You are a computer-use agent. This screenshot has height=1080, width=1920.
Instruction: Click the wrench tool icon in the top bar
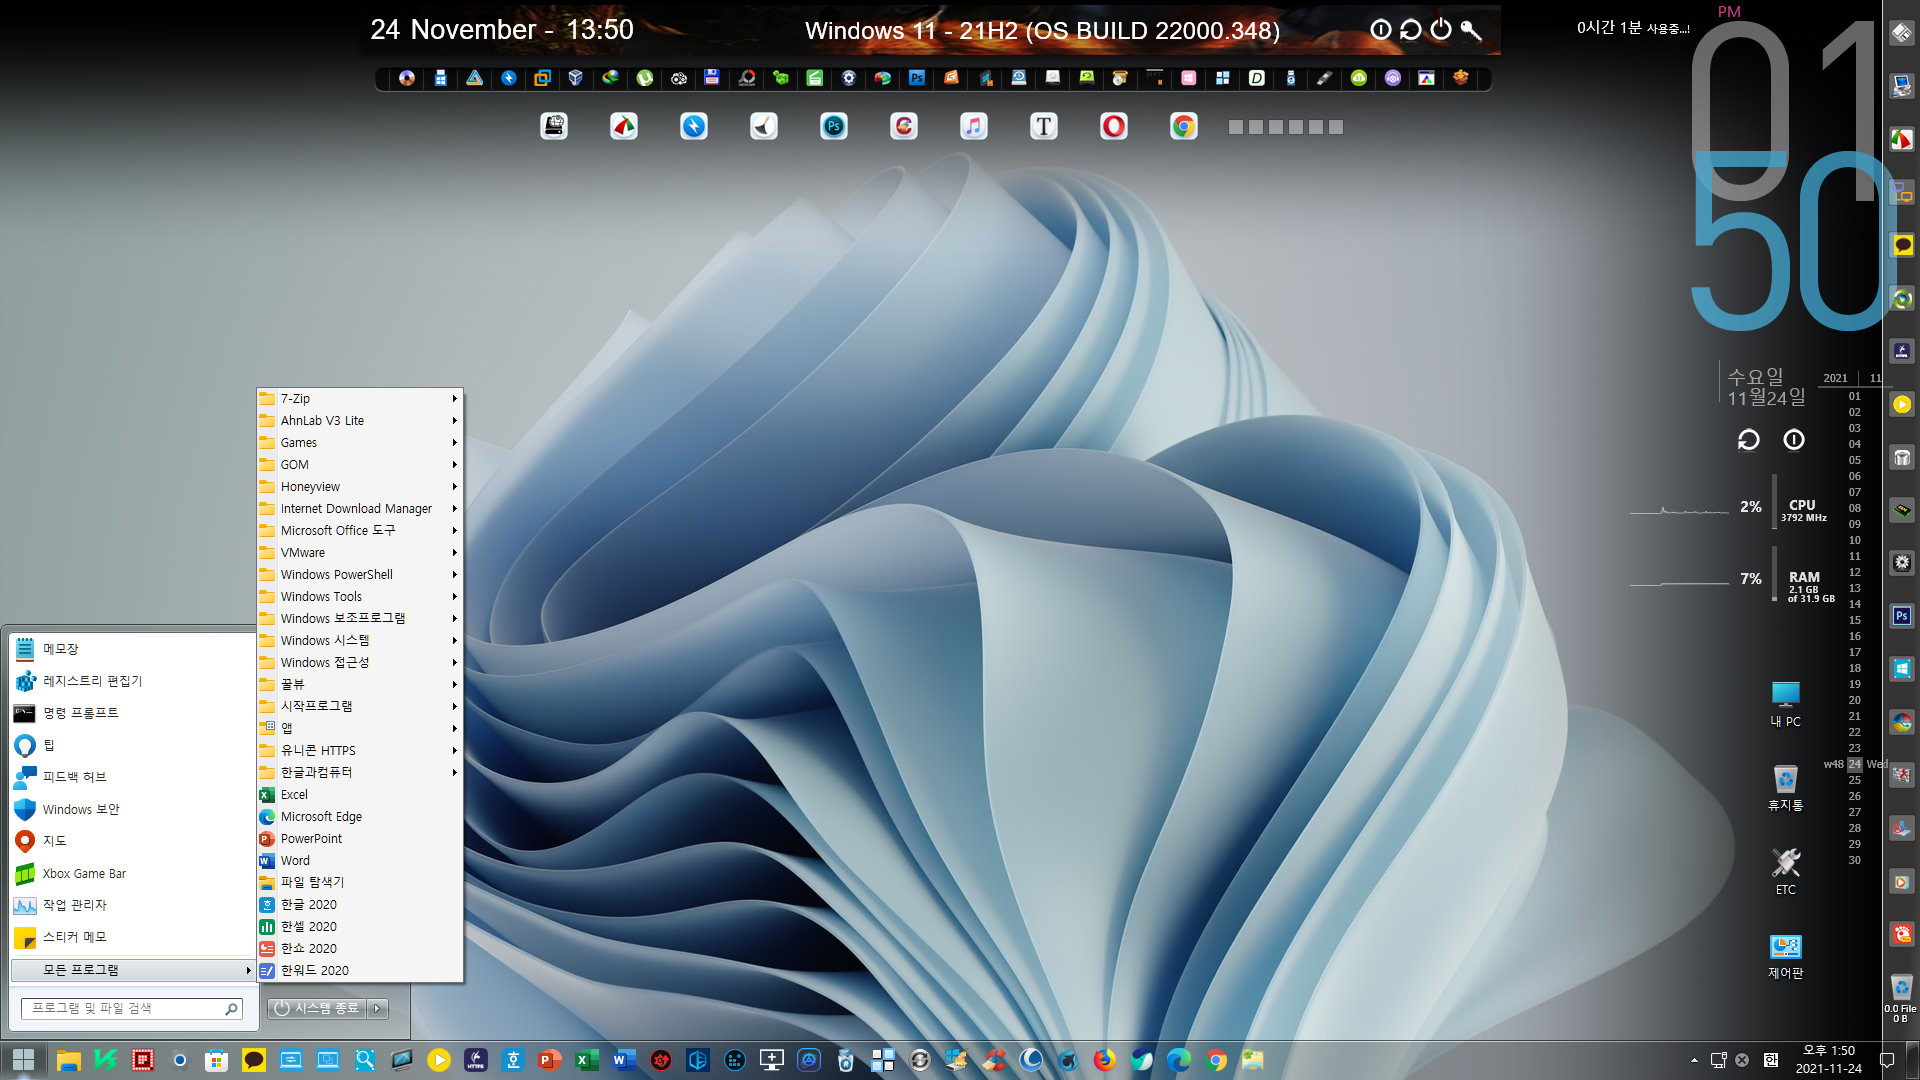1471,29
